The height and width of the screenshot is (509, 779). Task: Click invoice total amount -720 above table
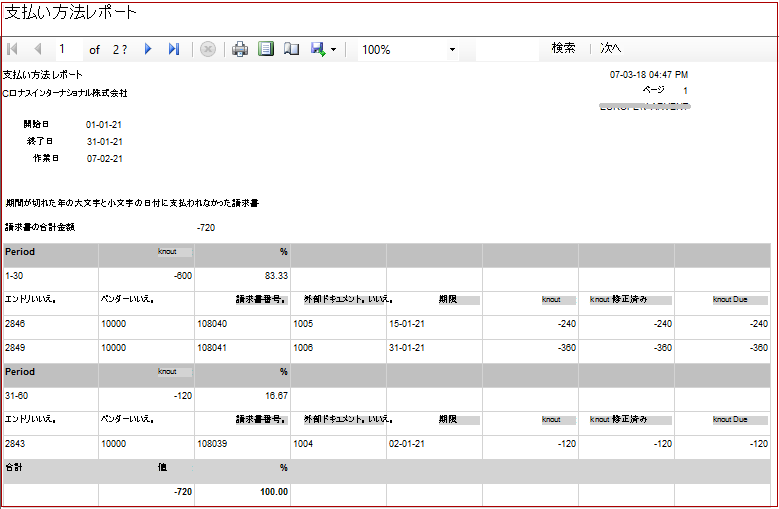click(x=206, y=228)
